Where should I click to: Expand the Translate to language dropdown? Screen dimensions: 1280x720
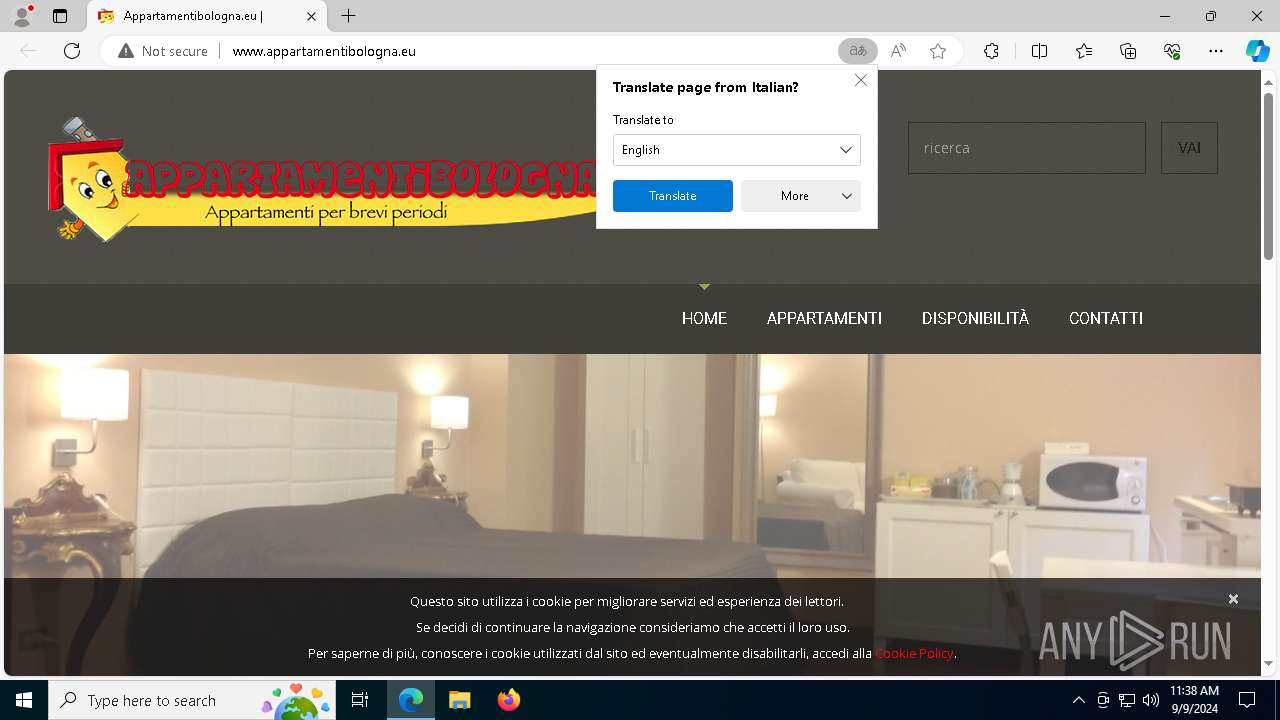pos(737,150)
